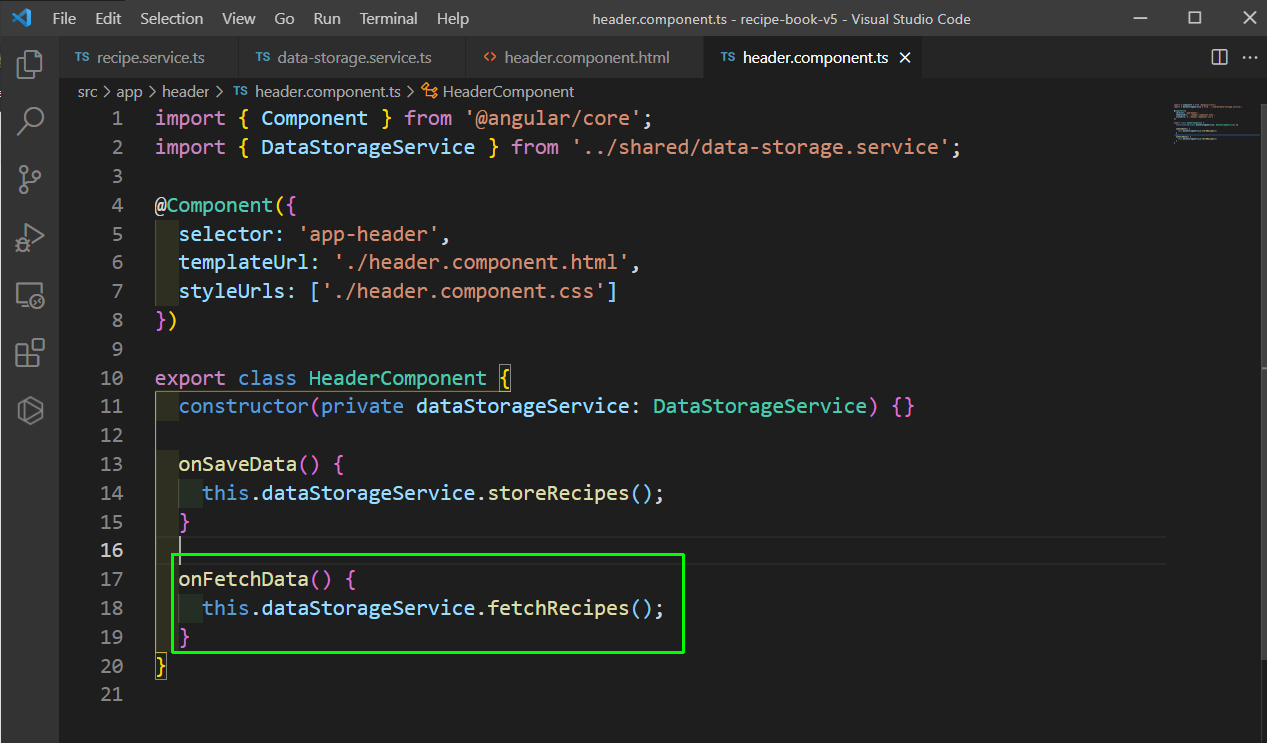Split the editor to the right

click(x=1219, y=57)
